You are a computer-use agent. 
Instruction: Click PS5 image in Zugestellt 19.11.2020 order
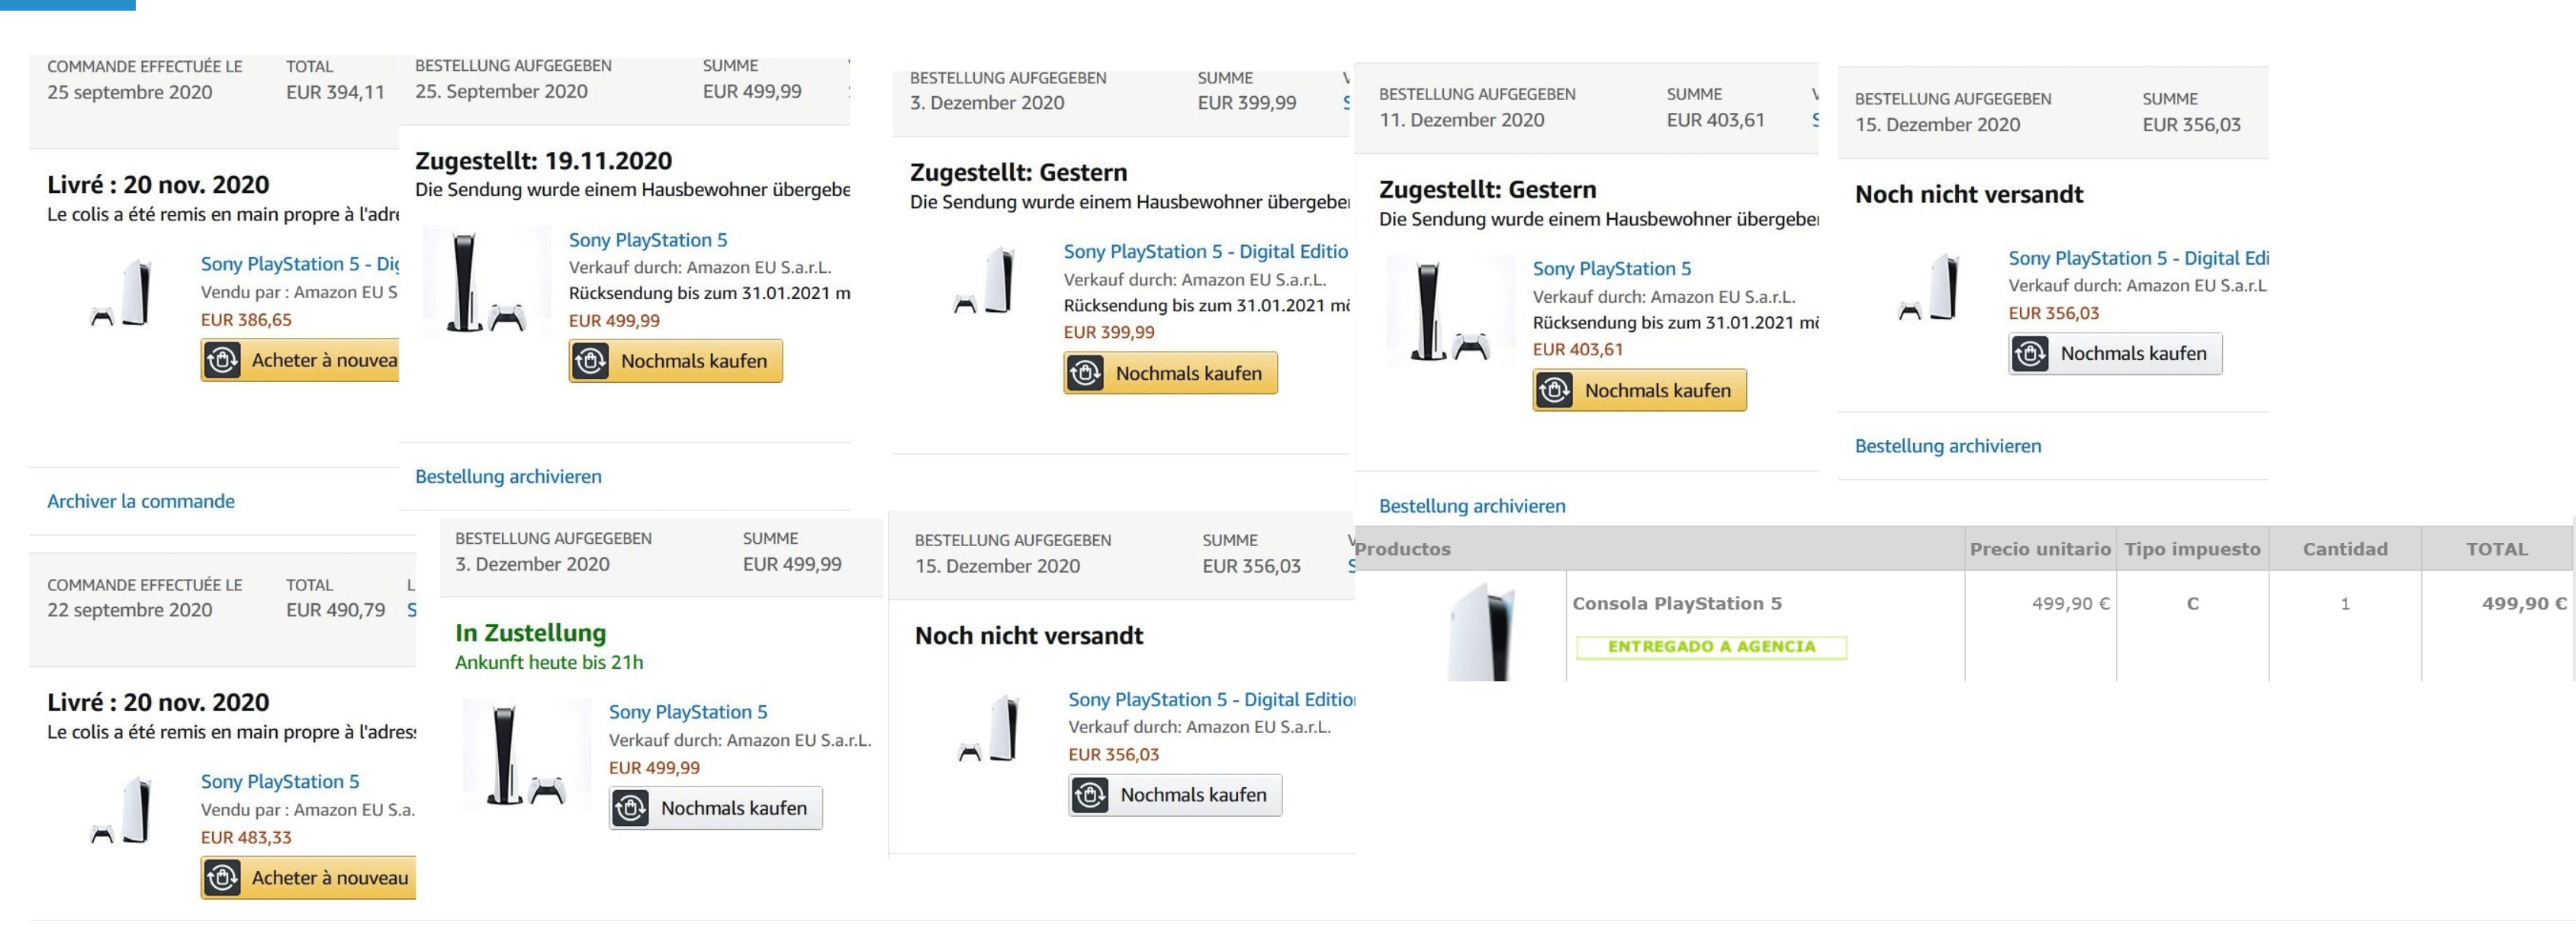click(x=486, y=282)
